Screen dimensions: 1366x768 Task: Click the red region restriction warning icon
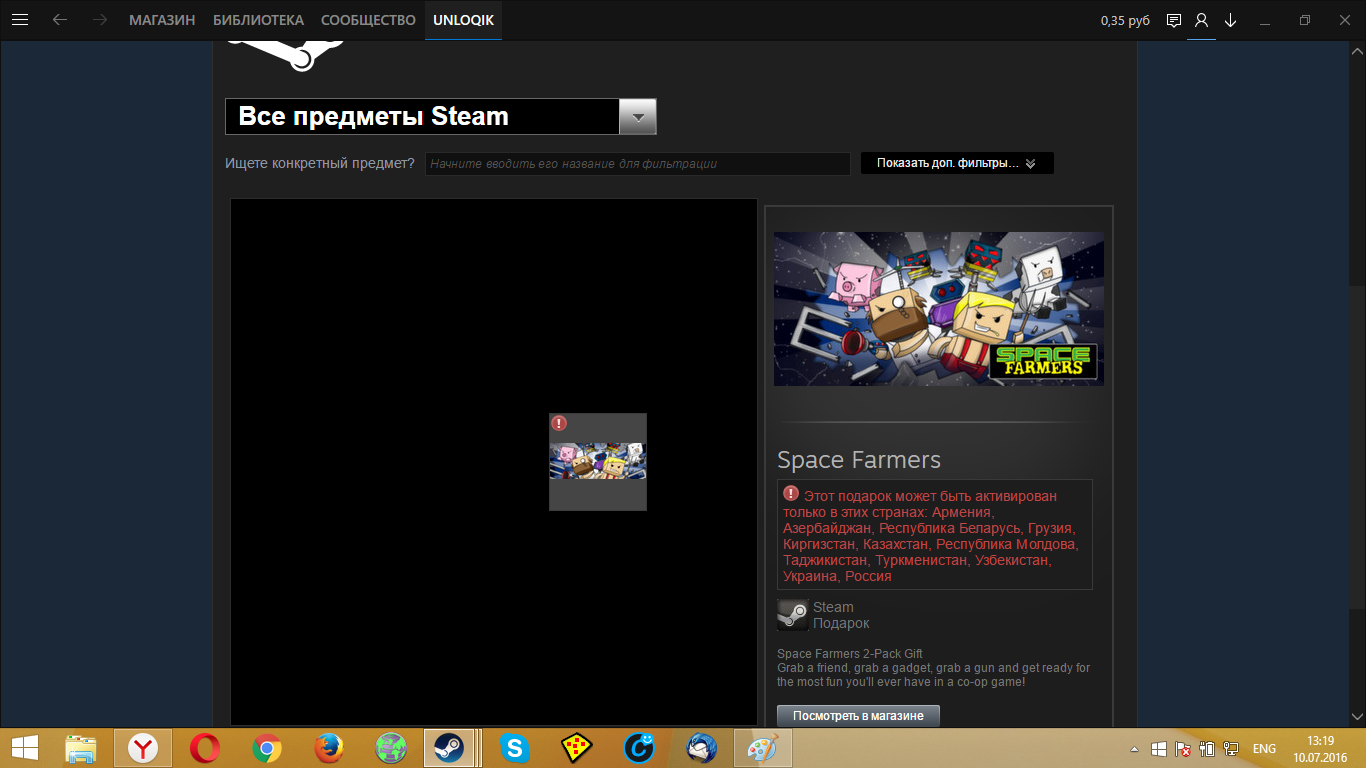click(x=791, y=494)
